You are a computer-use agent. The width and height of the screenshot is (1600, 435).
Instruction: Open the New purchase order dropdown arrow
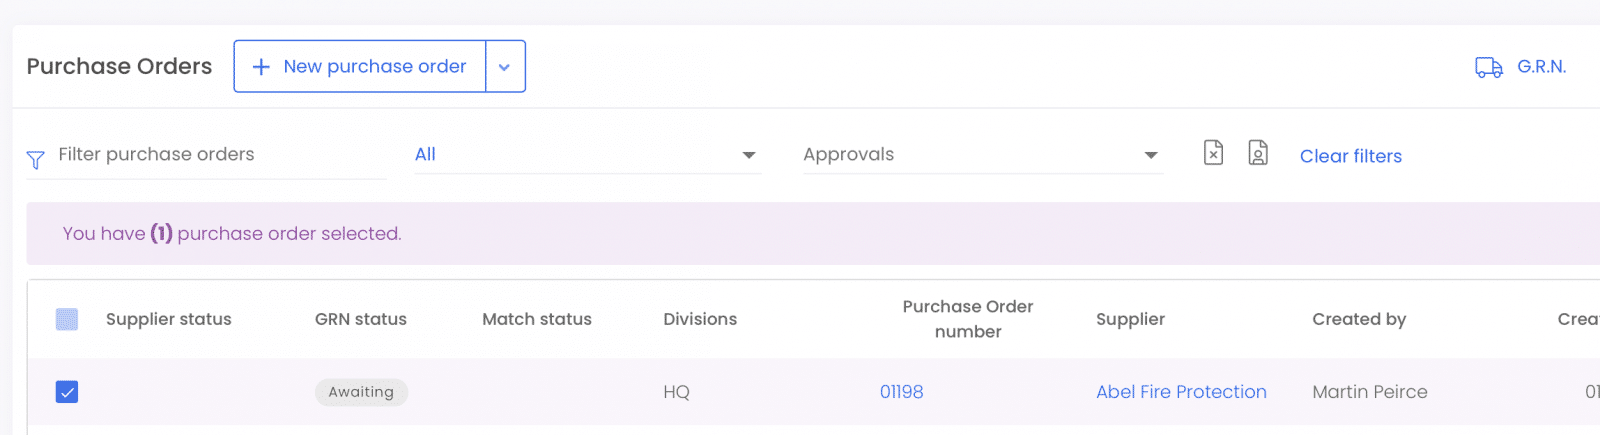(x=505, y=67)
